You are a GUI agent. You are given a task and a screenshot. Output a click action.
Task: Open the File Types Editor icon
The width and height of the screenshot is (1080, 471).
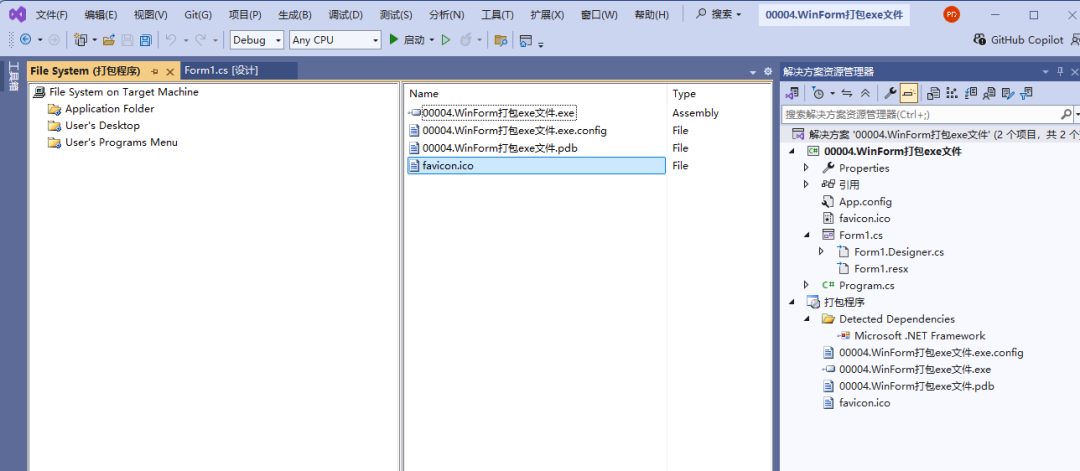click(x=971, y=93)
